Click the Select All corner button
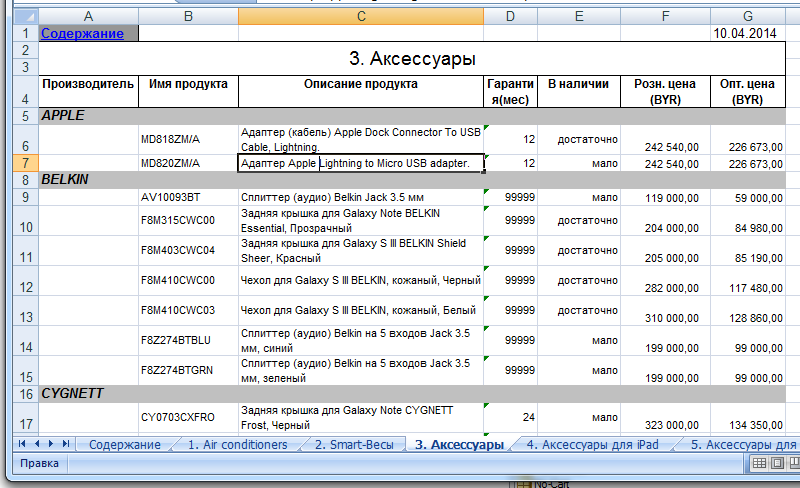800x488 pixels. coord(26,16)
